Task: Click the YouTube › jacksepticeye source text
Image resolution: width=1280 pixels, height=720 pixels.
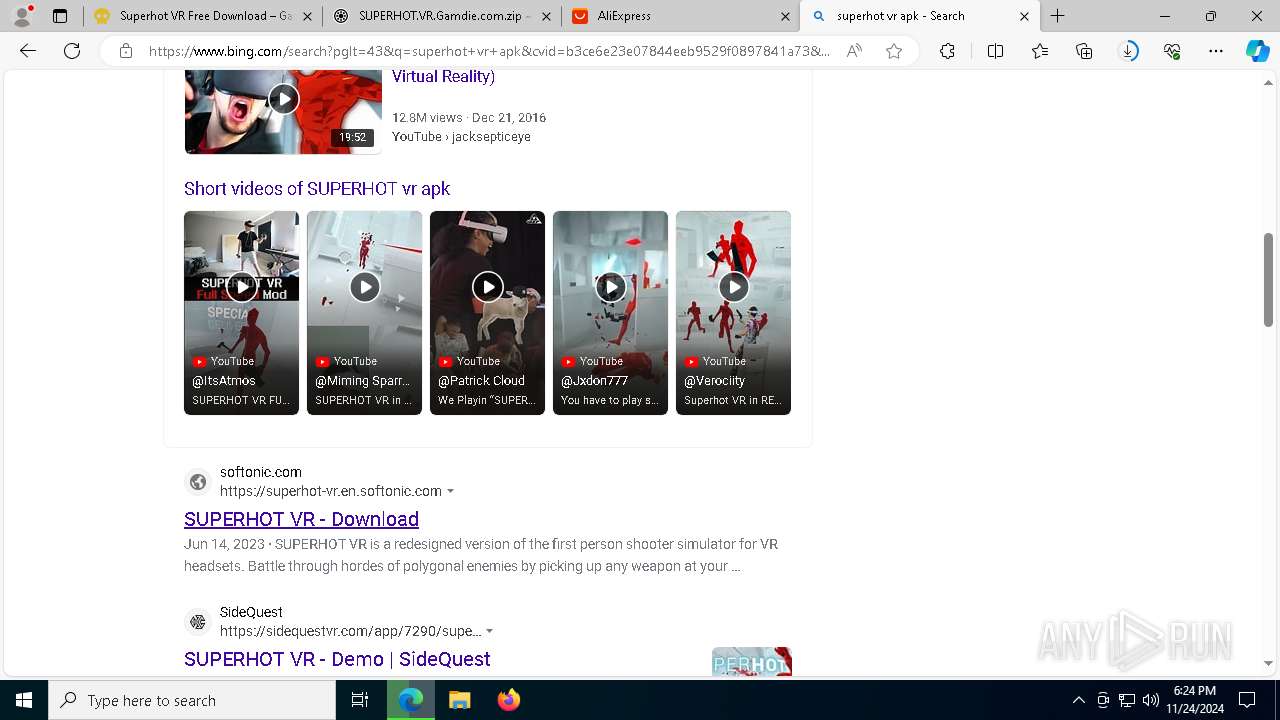Action: (461, 137)
